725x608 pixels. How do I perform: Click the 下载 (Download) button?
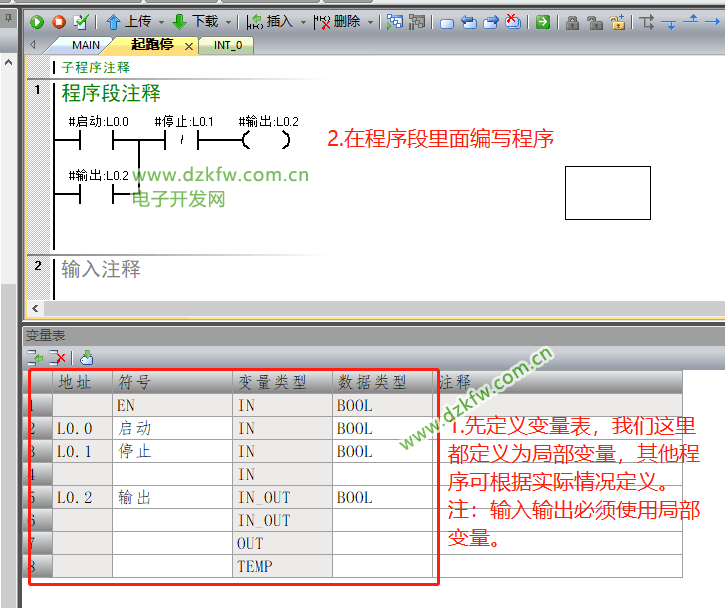click(x=194, y=21)
